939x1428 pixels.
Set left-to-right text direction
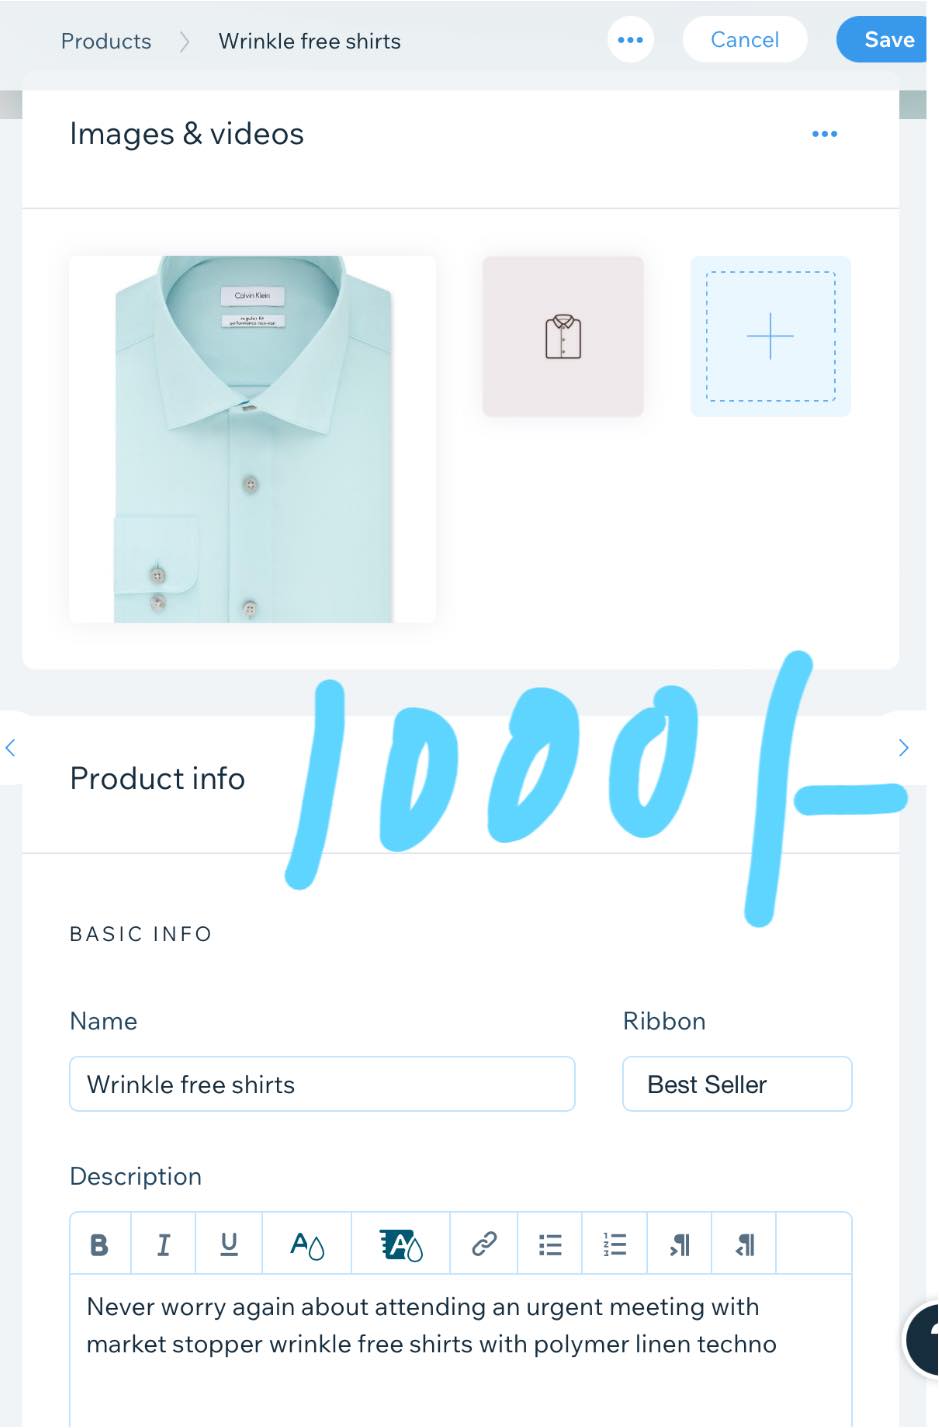[x=679, y=1244]
